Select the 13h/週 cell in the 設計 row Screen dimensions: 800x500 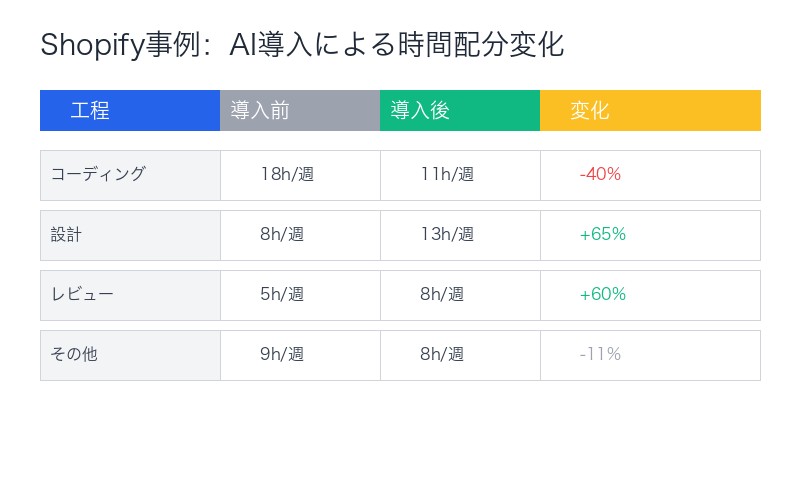click(460, 235)
